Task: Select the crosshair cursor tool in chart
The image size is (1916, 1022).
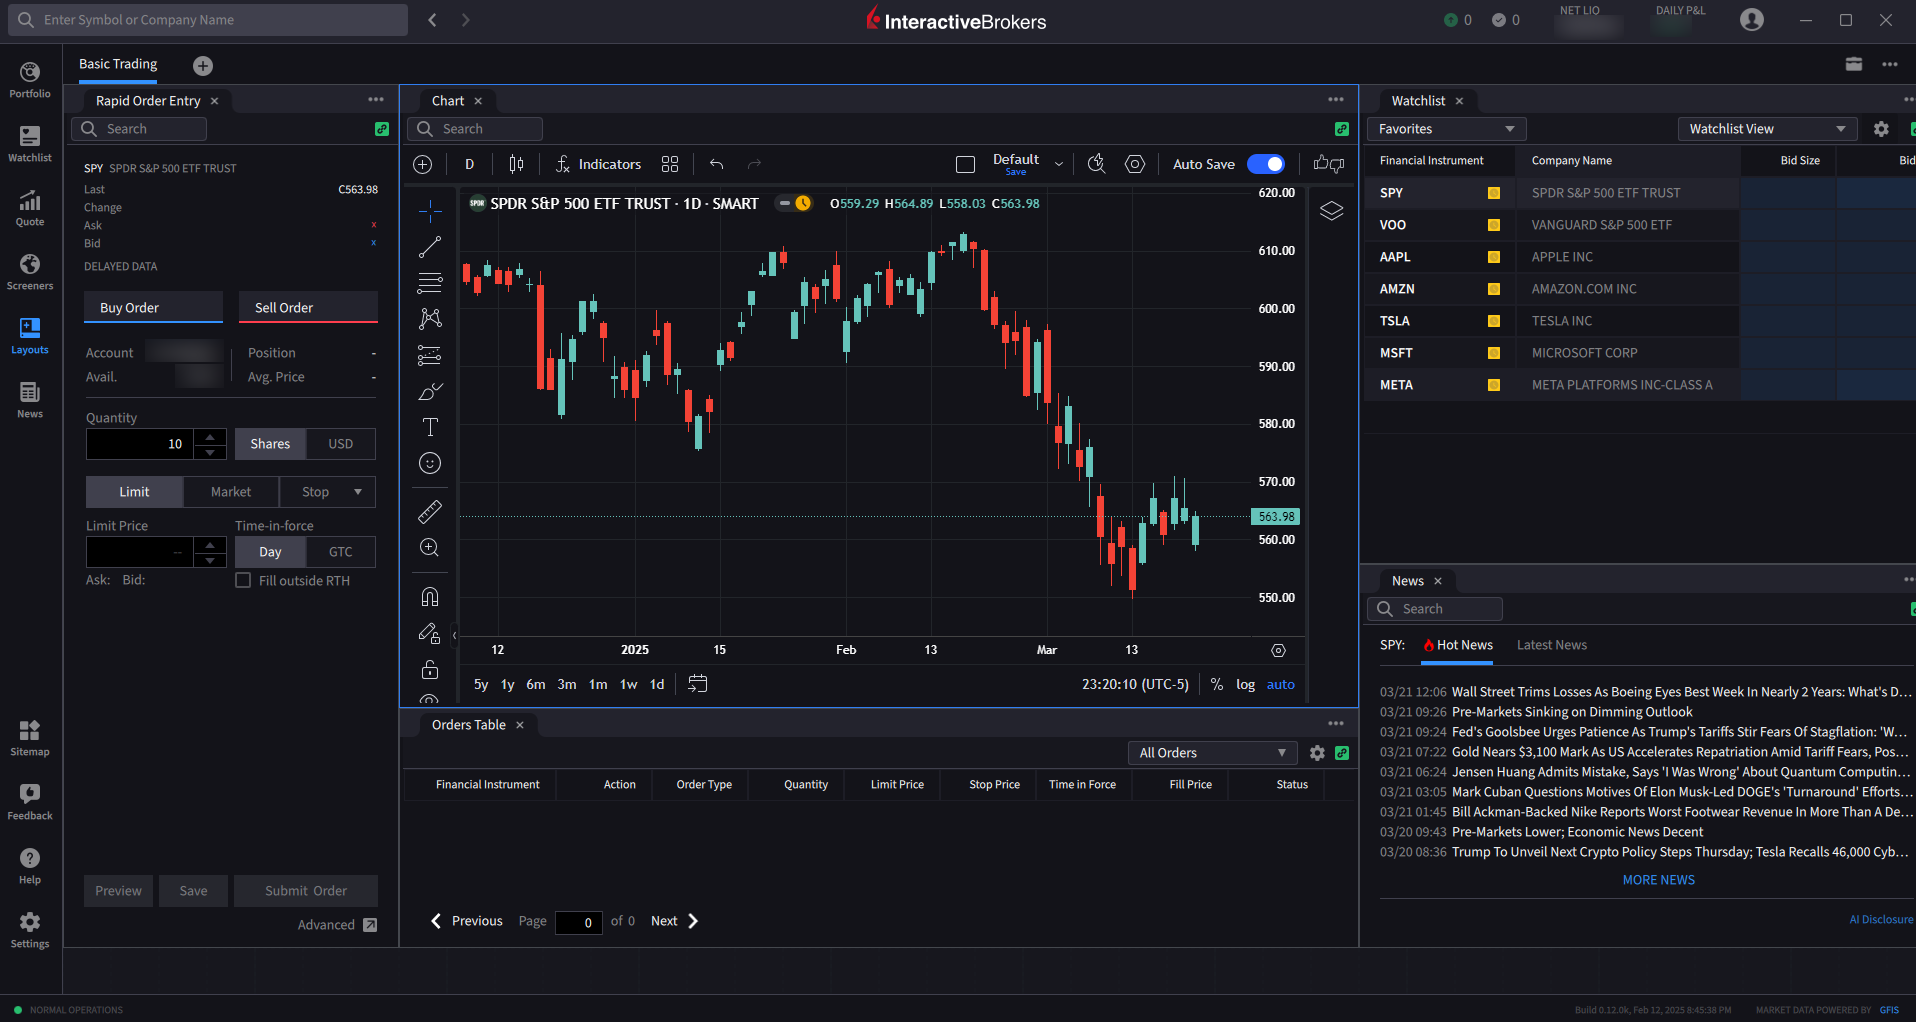Action: pos(430,210)
